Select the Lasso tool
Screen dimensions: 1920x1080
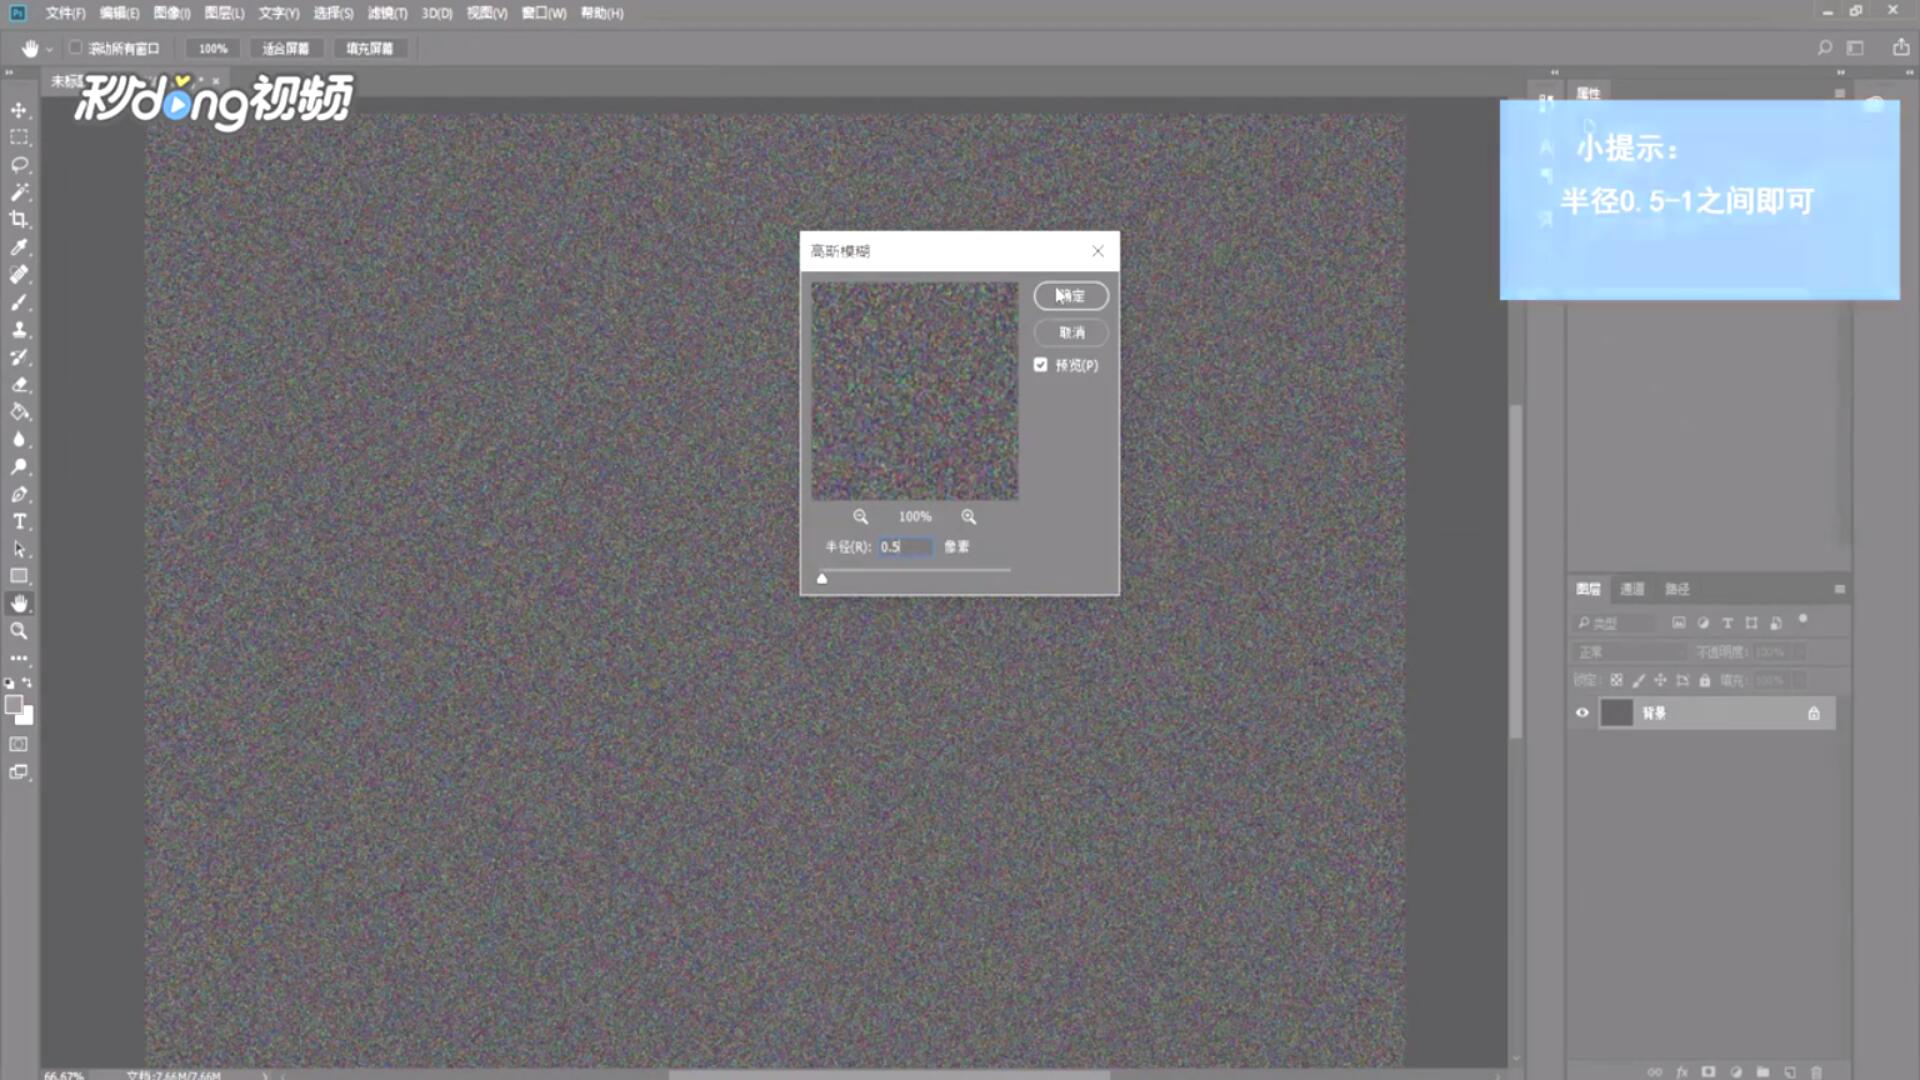pos(19,164)
